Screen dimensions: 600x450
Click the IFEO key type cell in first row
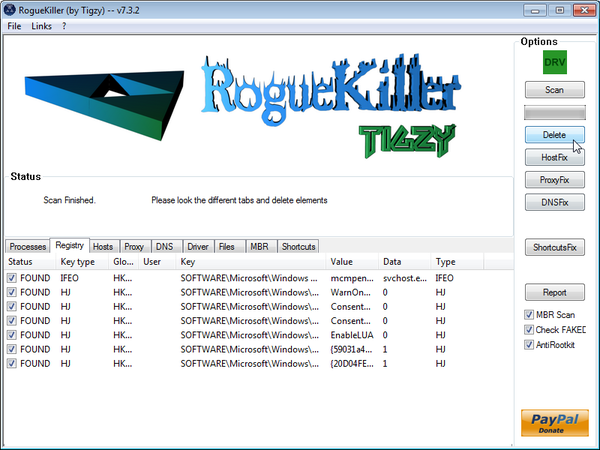pyautogui.click(x=69, y=278)
